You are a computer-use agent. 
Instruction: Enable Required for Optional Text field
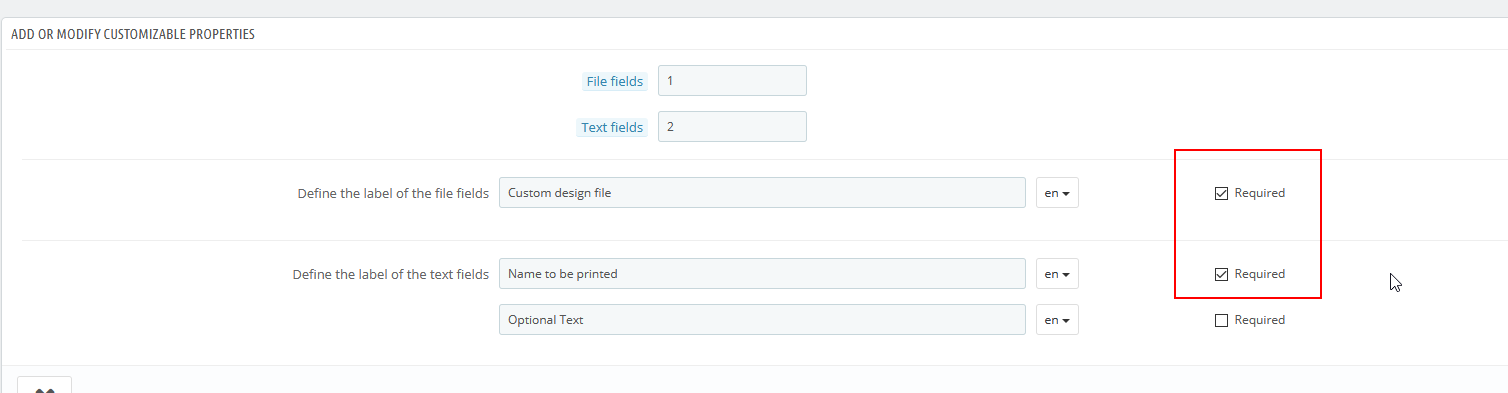pyautogui.click(x=1221, y=320)
